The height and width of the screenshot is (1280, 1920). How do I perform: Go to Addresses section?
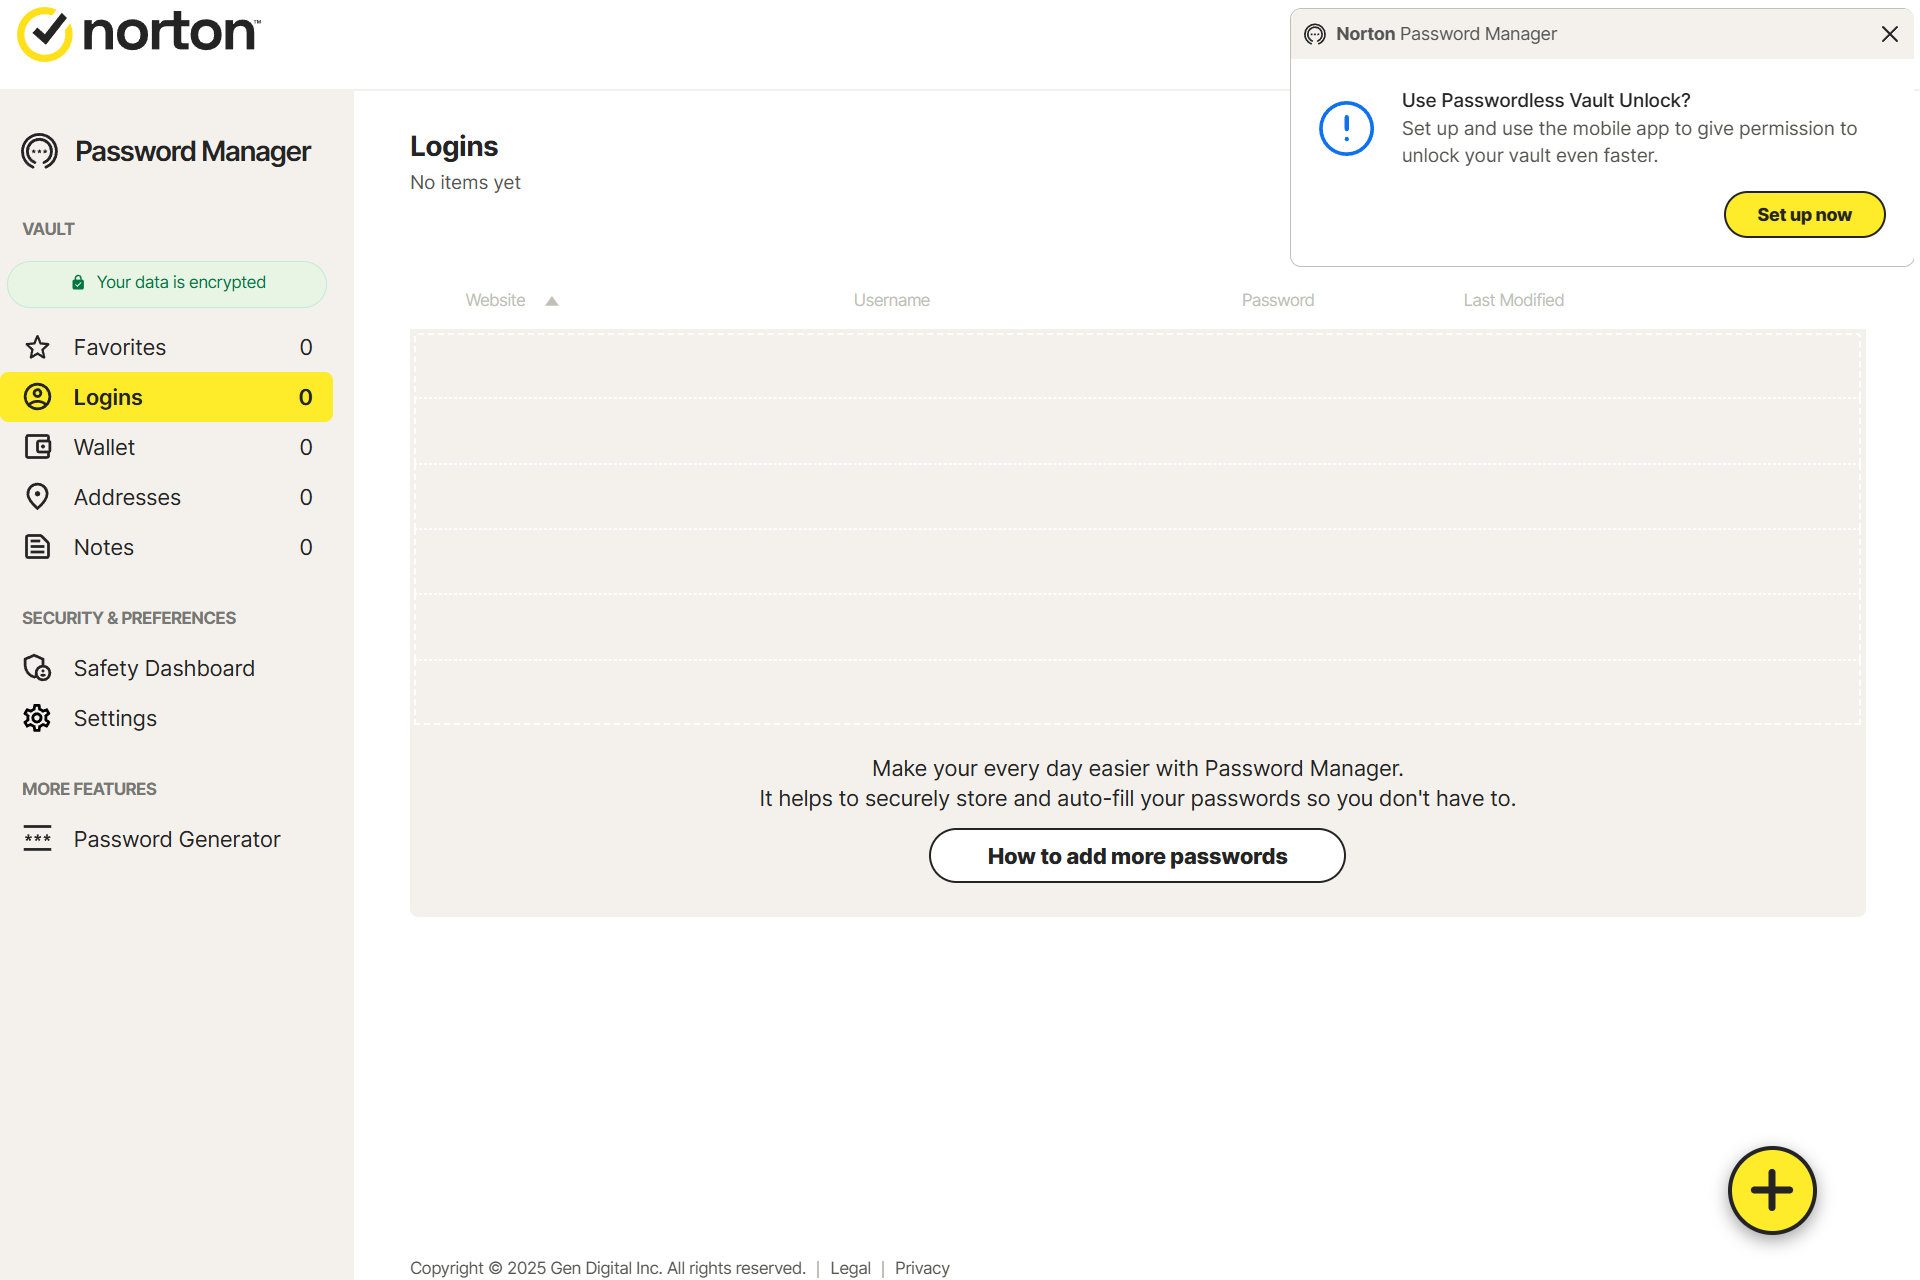(x=167, y=497)
